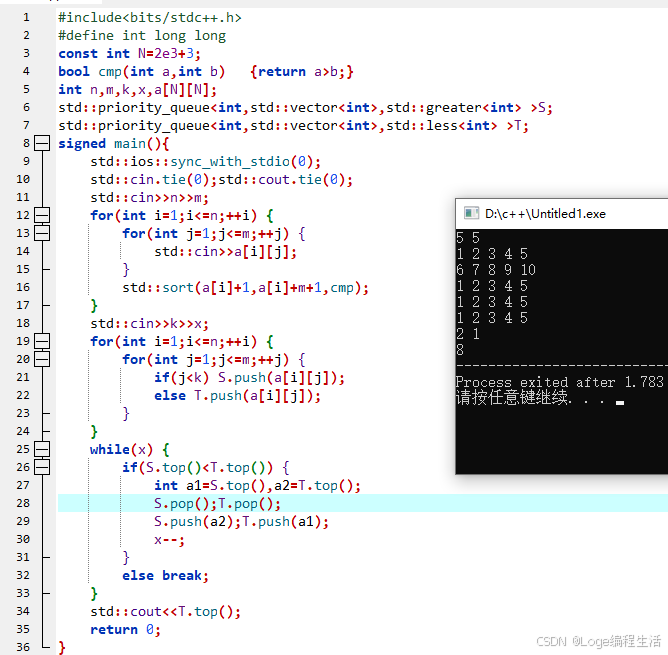Click the console window icon beside D:\c++\Untitled1.exe

471,213
